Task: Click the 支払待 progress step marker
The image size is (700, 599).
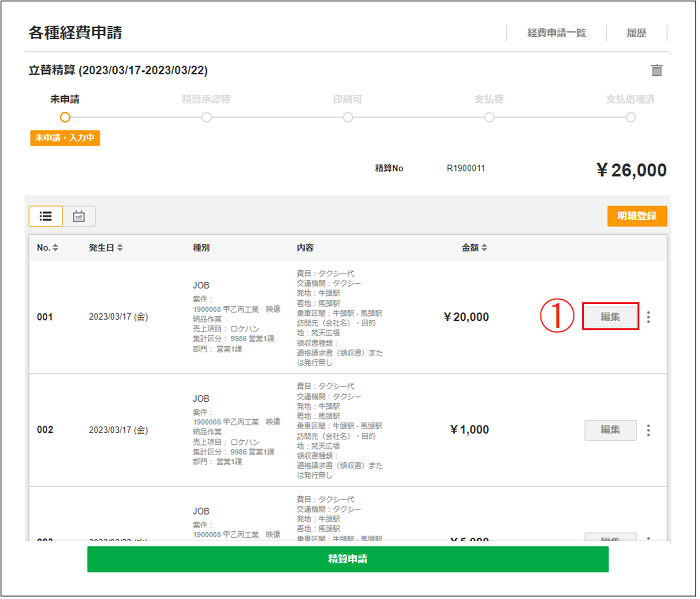Action: coord(489,117)
